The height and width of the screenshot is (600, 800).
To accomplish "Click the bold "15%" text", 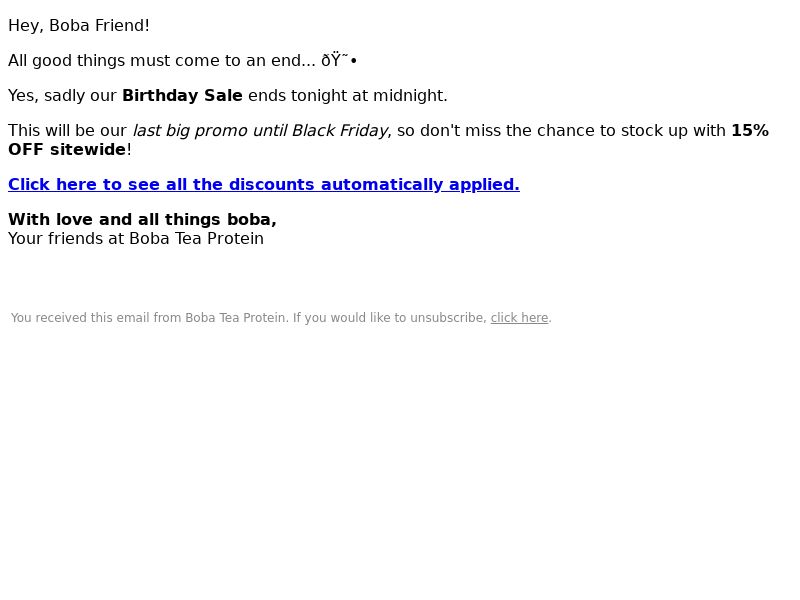I will click(749, 131).
